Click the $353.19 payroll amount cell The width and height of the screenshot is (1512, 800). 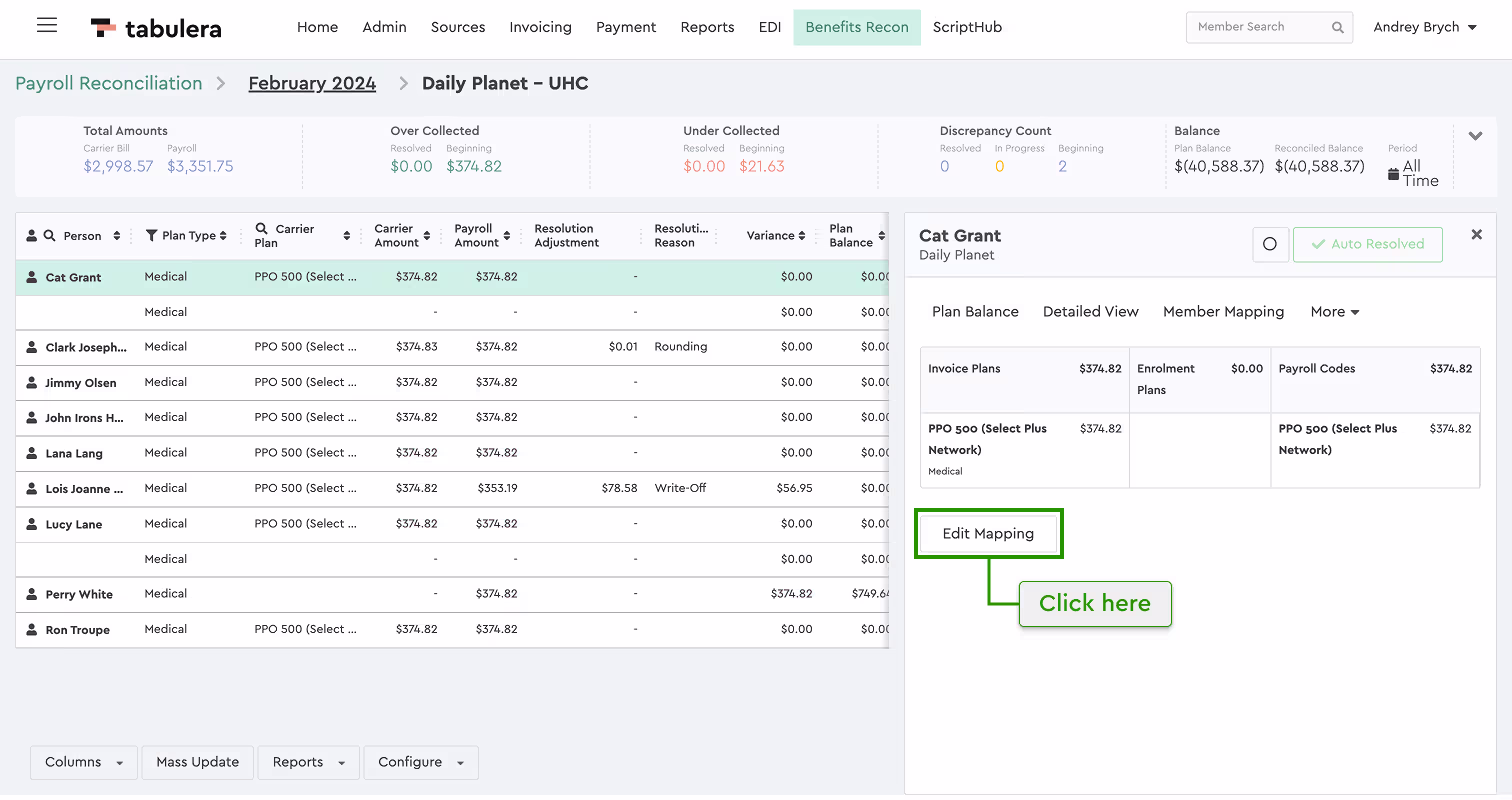click(497, 488)
